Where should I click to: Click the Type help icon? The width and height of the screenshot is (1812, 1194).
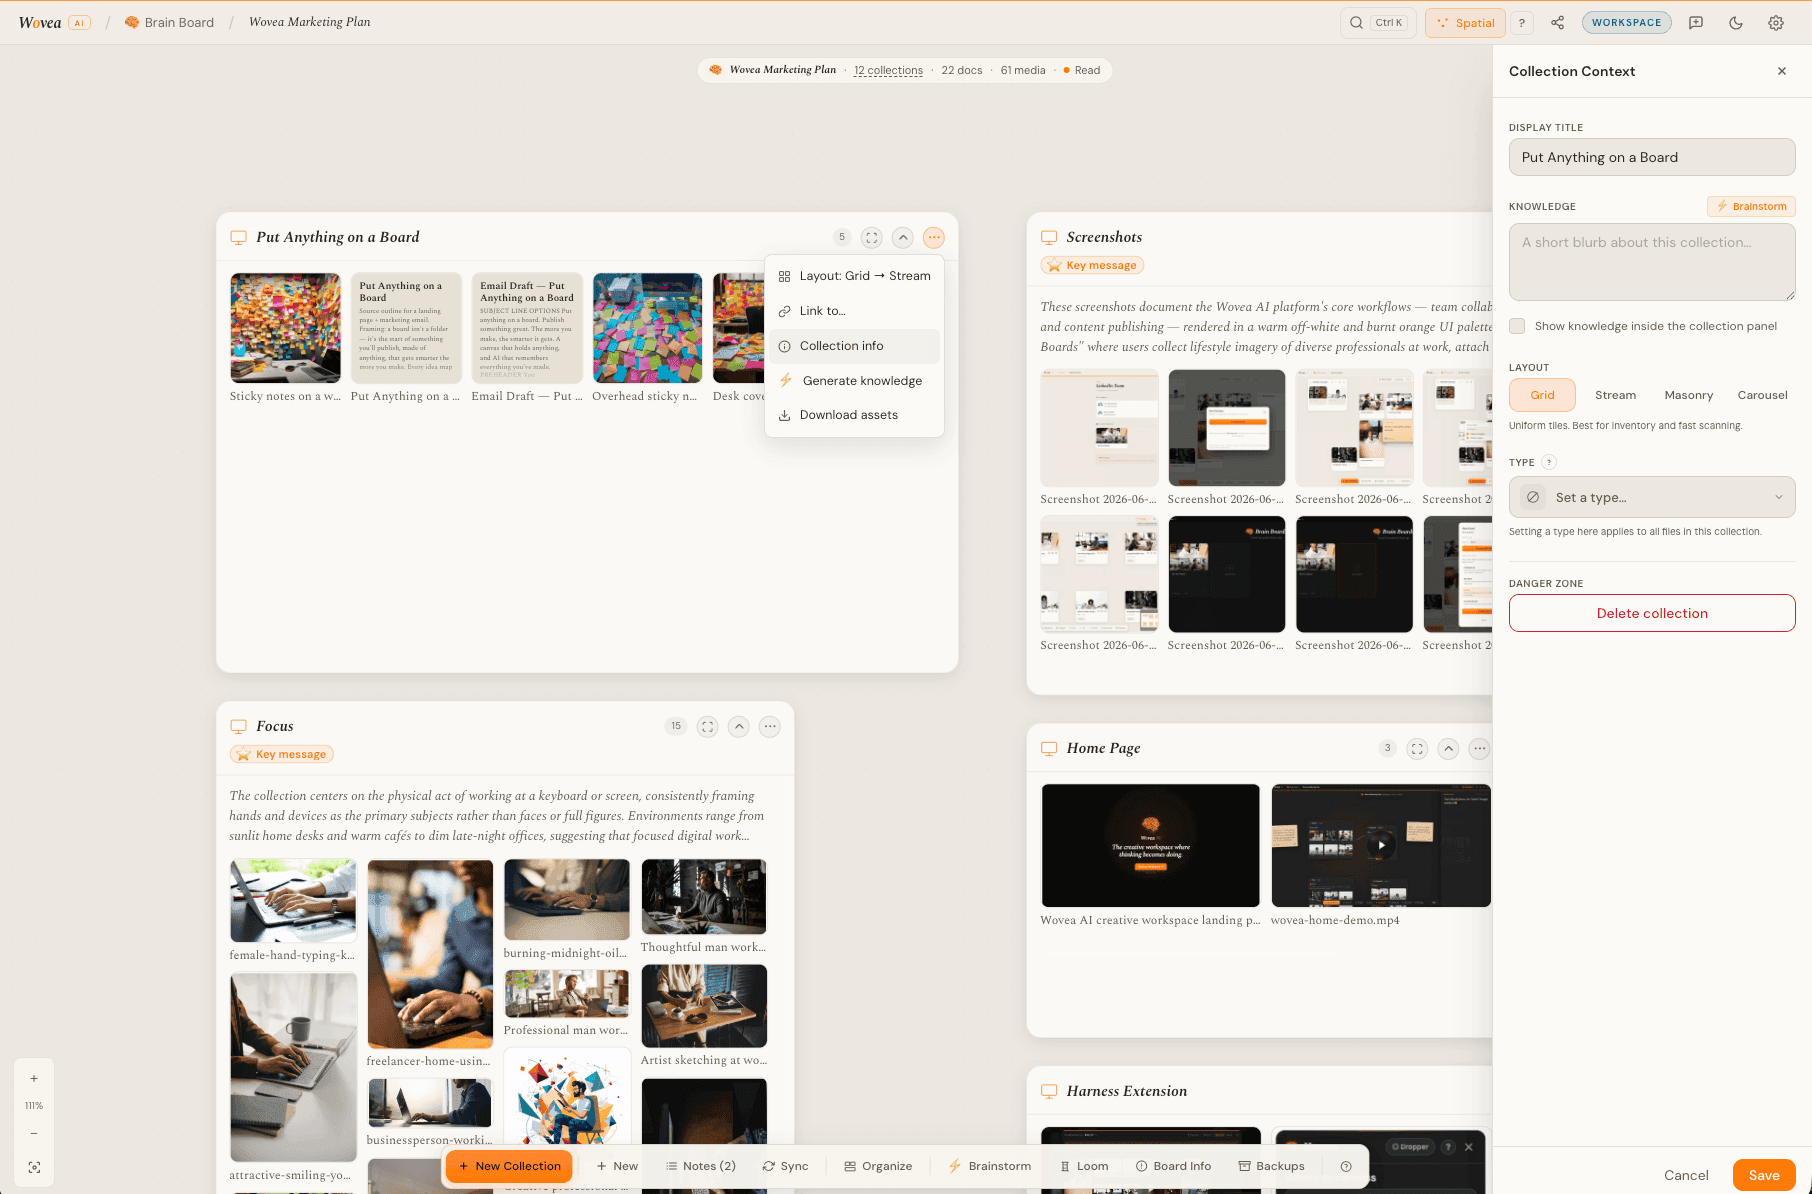coord(1549,462)
